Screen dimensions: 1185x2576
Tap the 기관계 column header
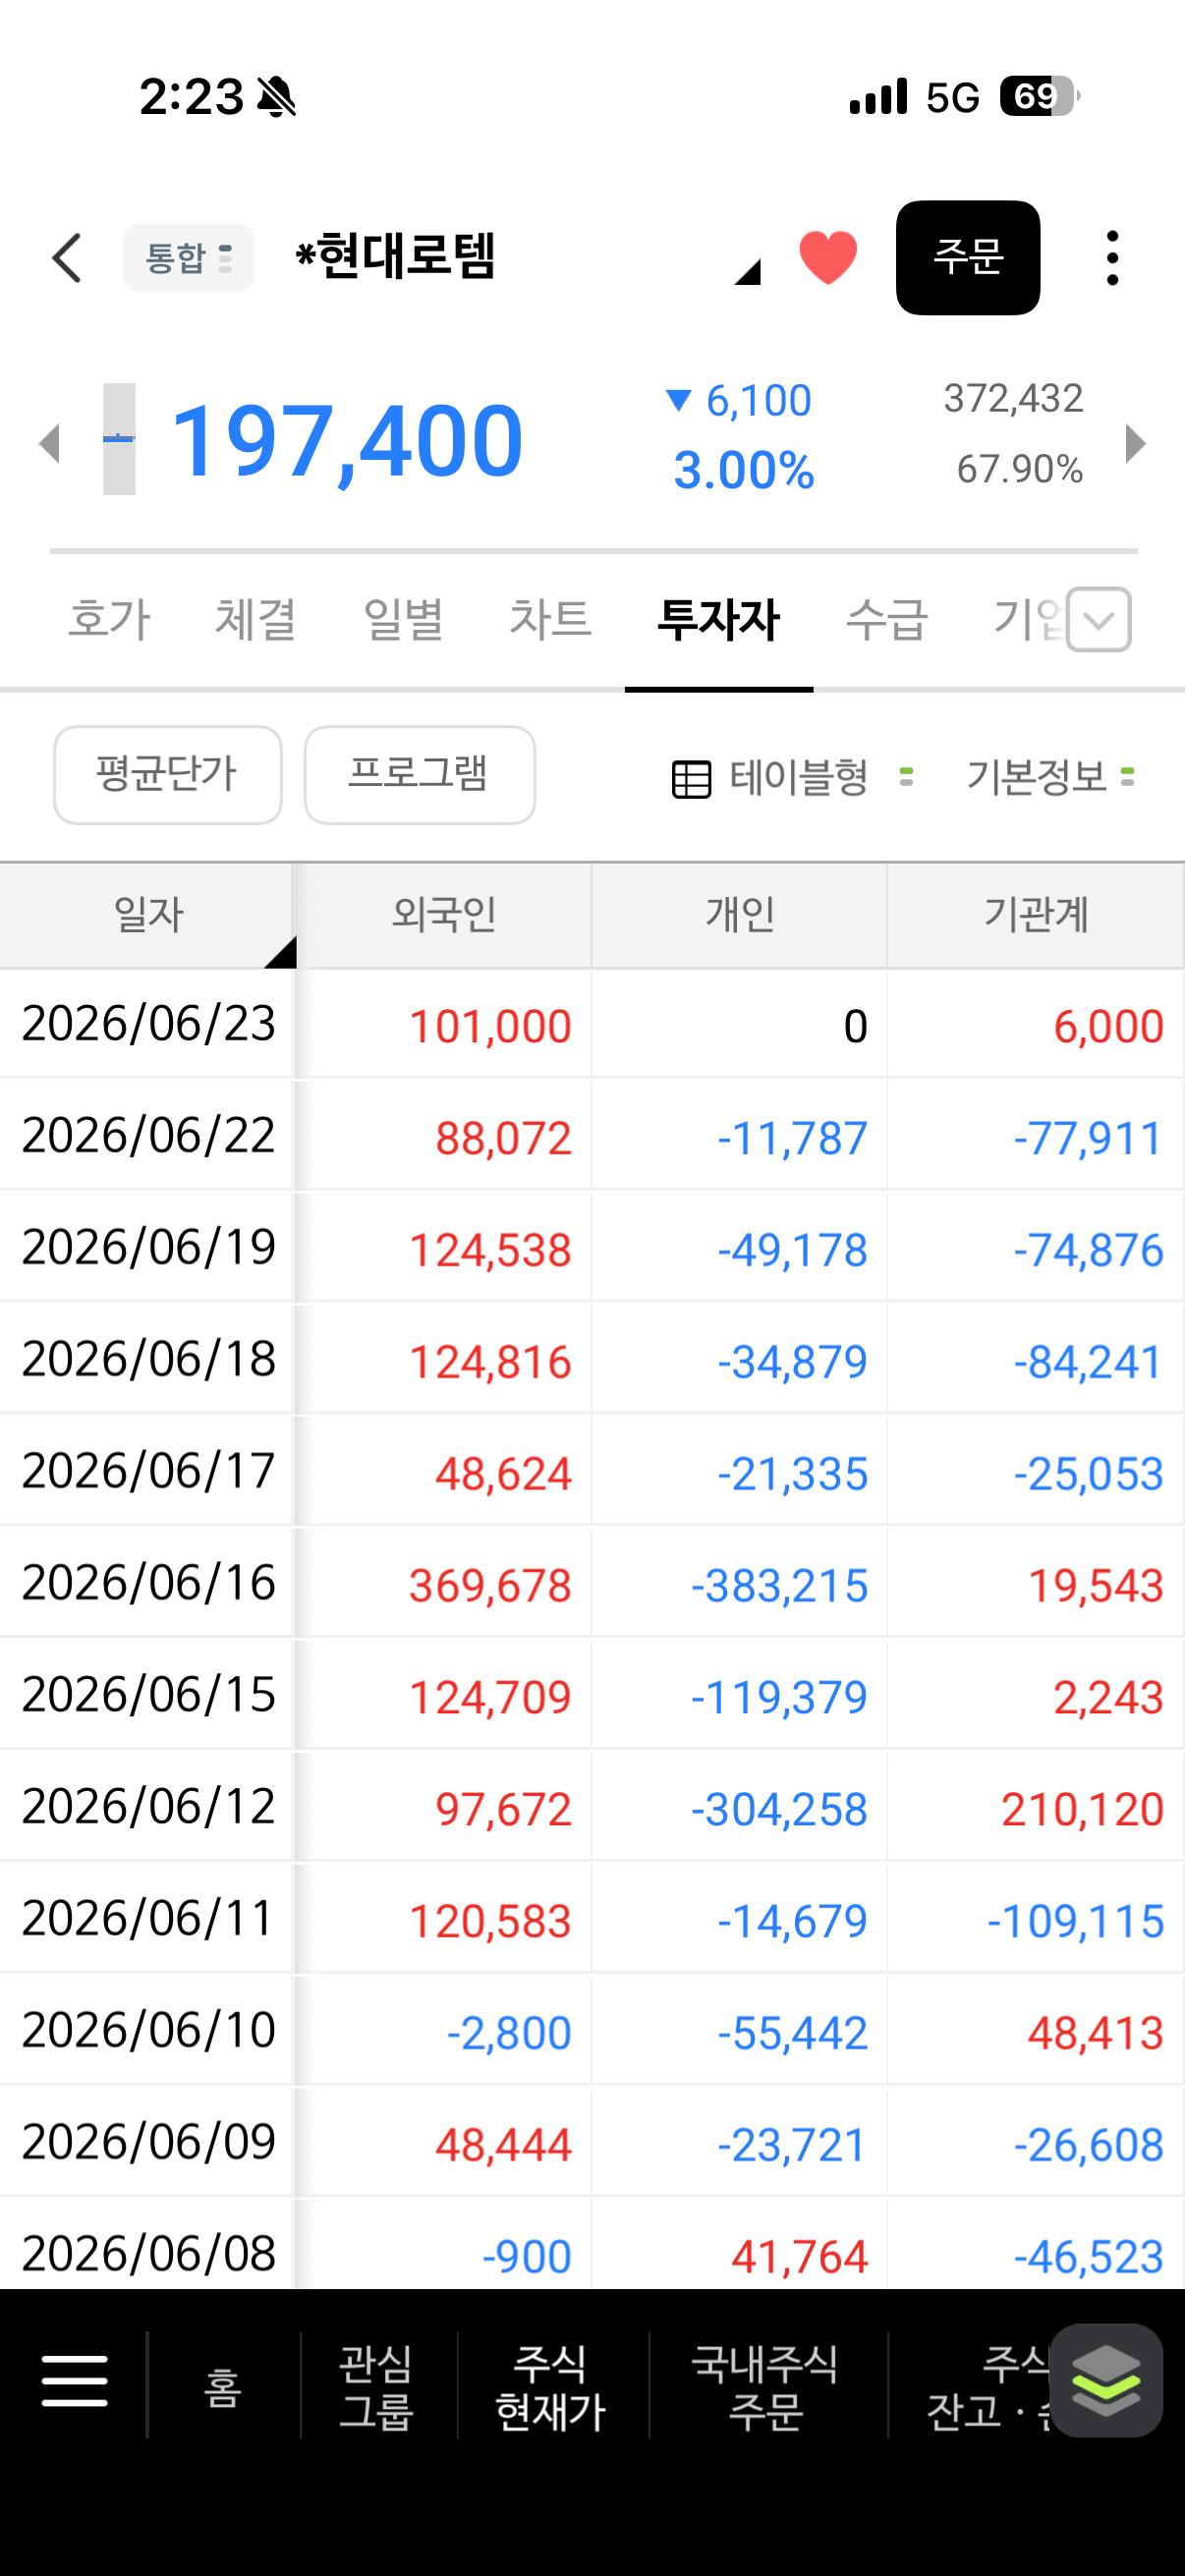1036,915
